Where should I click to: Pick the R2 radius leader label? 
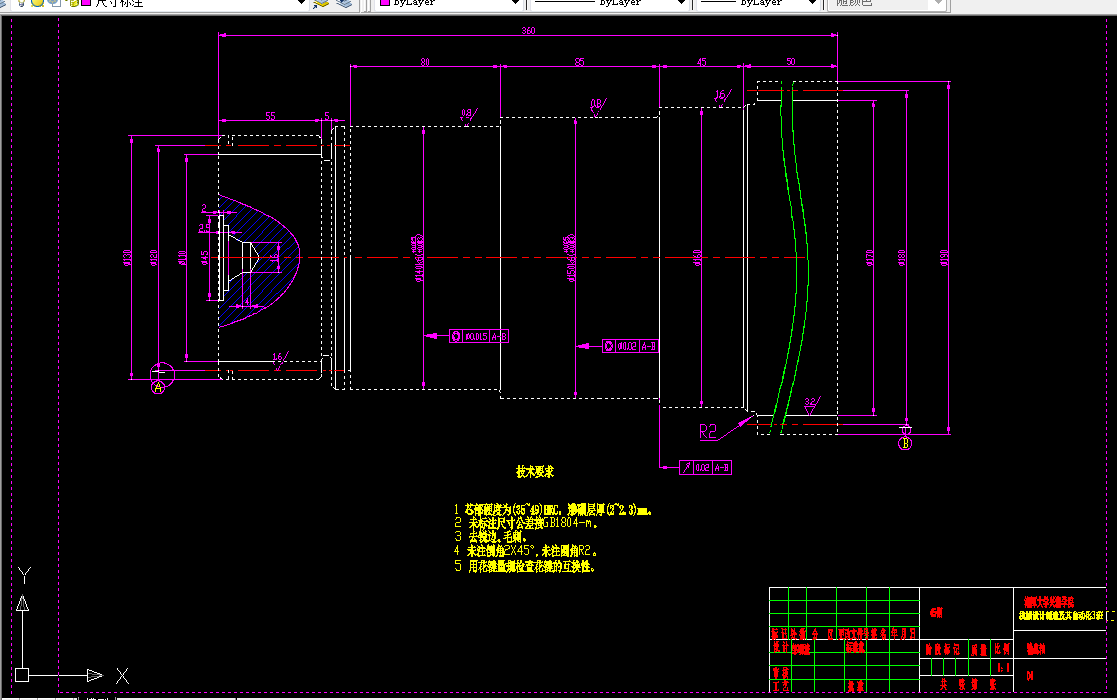coord(707,432)
